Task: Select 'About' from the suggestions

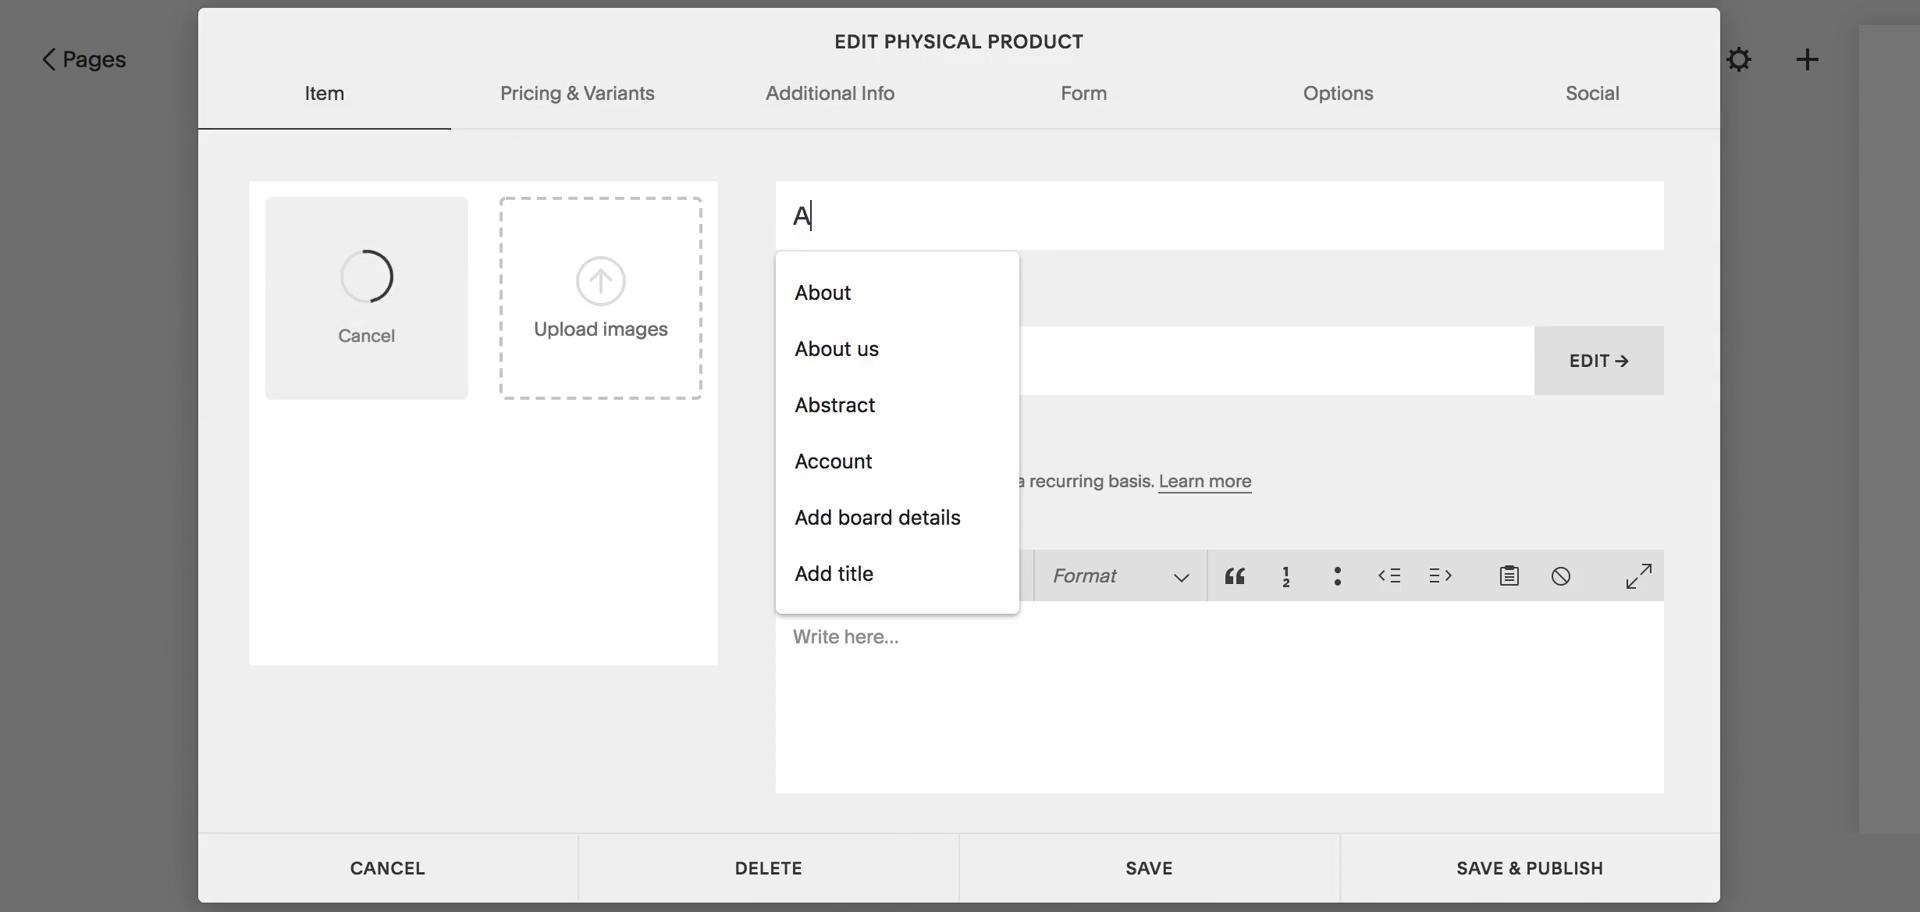Action: pos(897,293)
